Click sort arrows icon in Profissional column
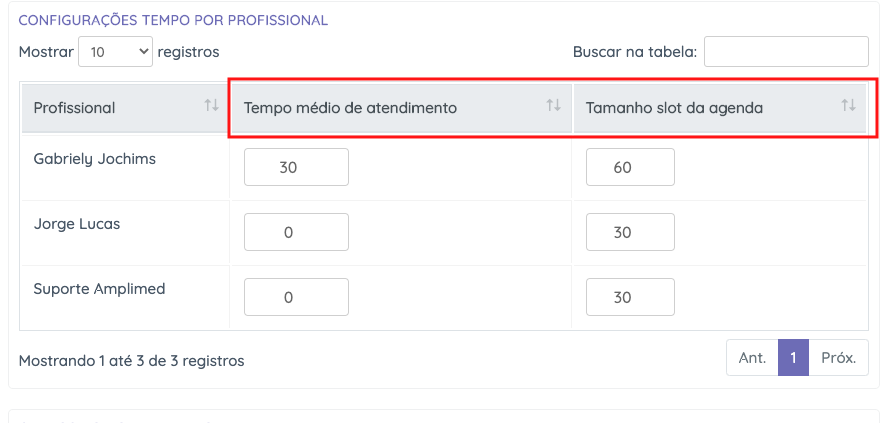This screenshot has width=889, height=423. [211, 105]
